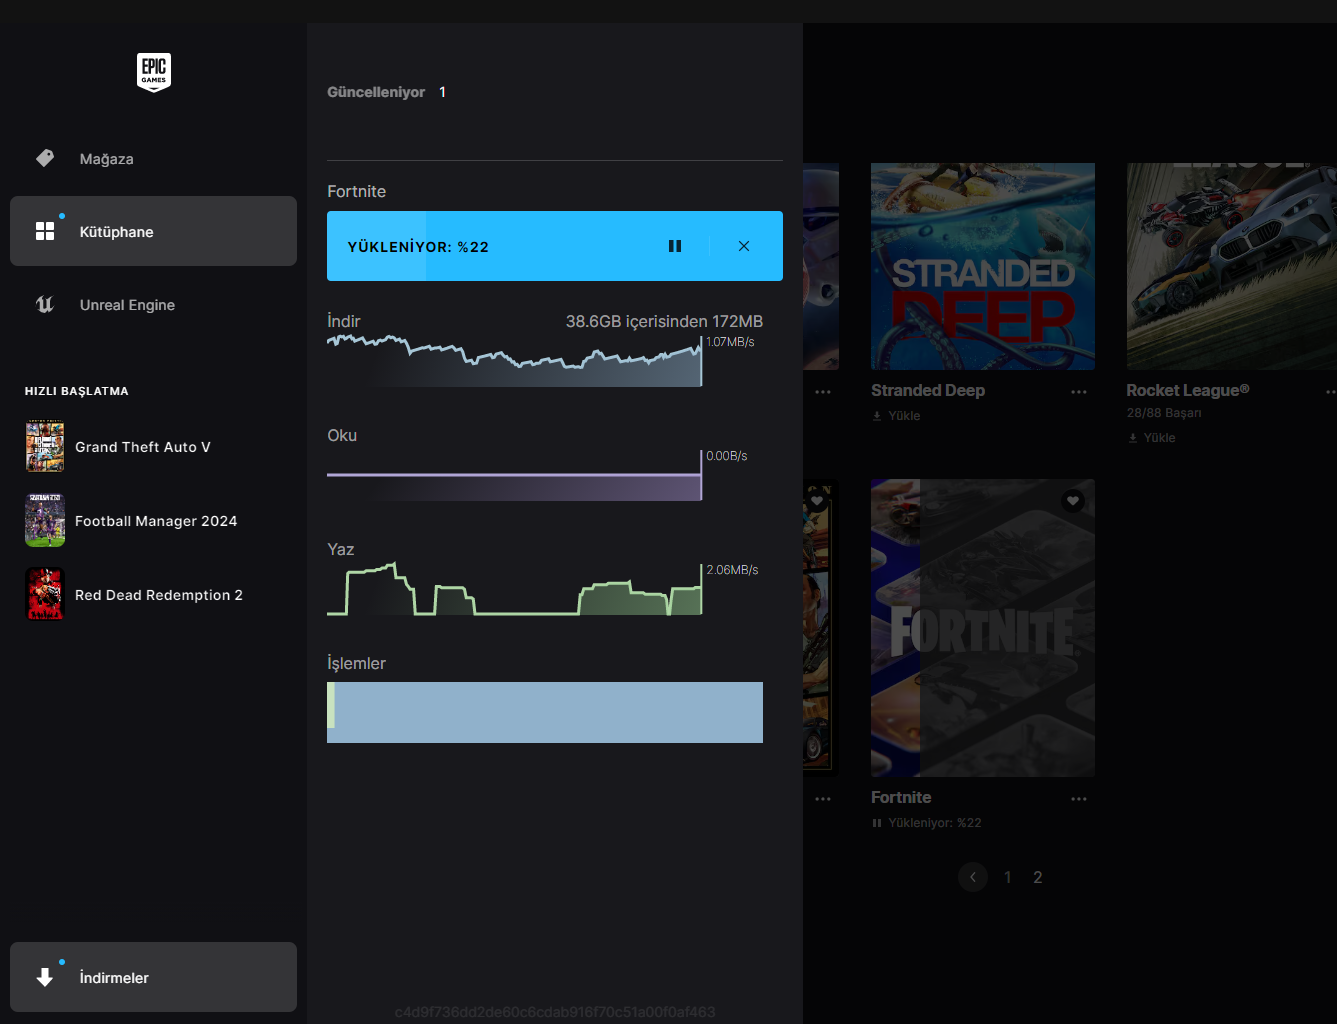
Task: Click the 0.00B/s read rate
Action: [x=727, y=456]
